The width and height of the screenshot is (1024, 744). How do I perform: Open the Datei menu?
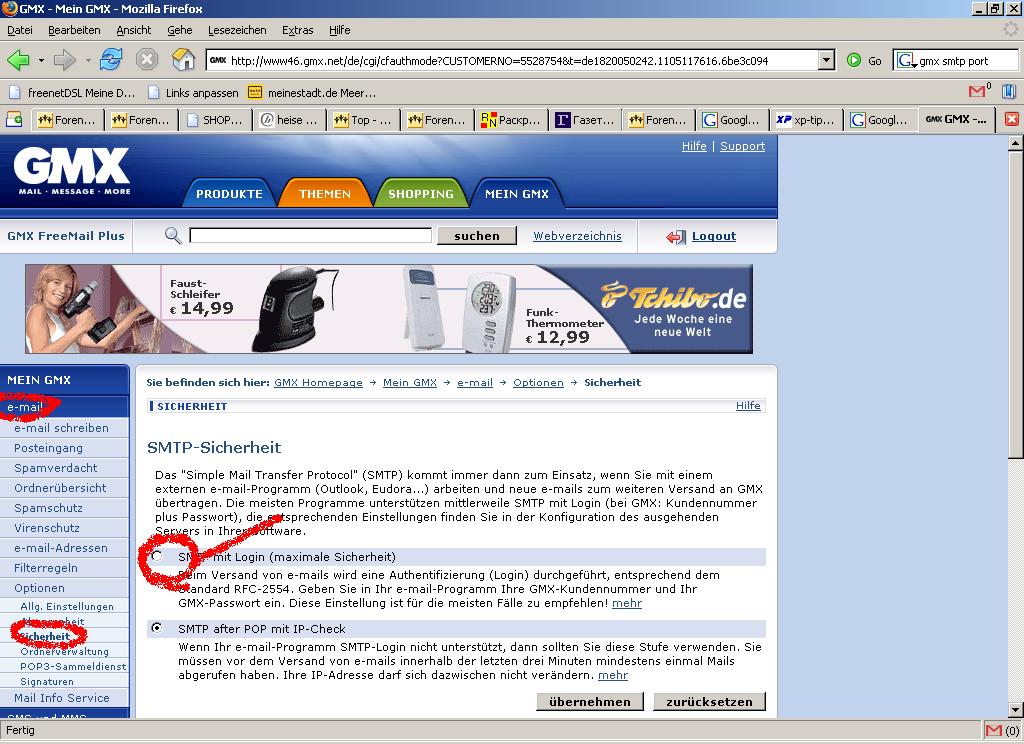pos(20,30)
